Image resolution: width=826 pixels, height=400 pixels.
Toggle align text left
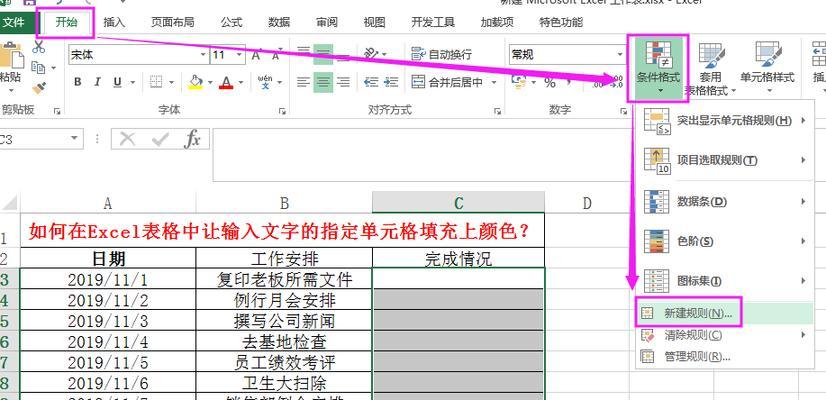(303, 82)
